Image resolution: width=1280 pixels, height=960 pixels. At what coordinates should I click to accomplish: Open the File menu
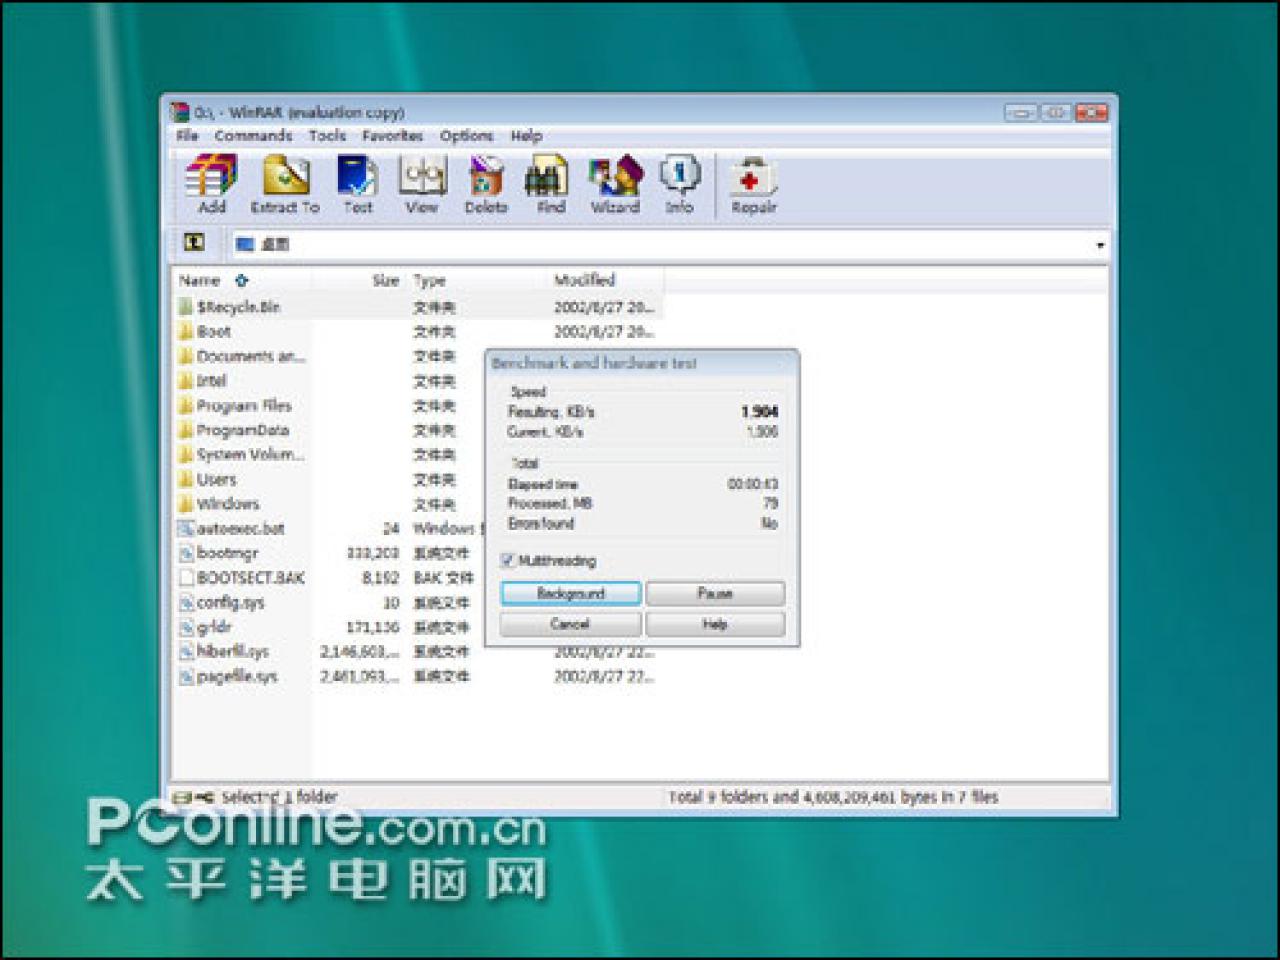(187, 135)
